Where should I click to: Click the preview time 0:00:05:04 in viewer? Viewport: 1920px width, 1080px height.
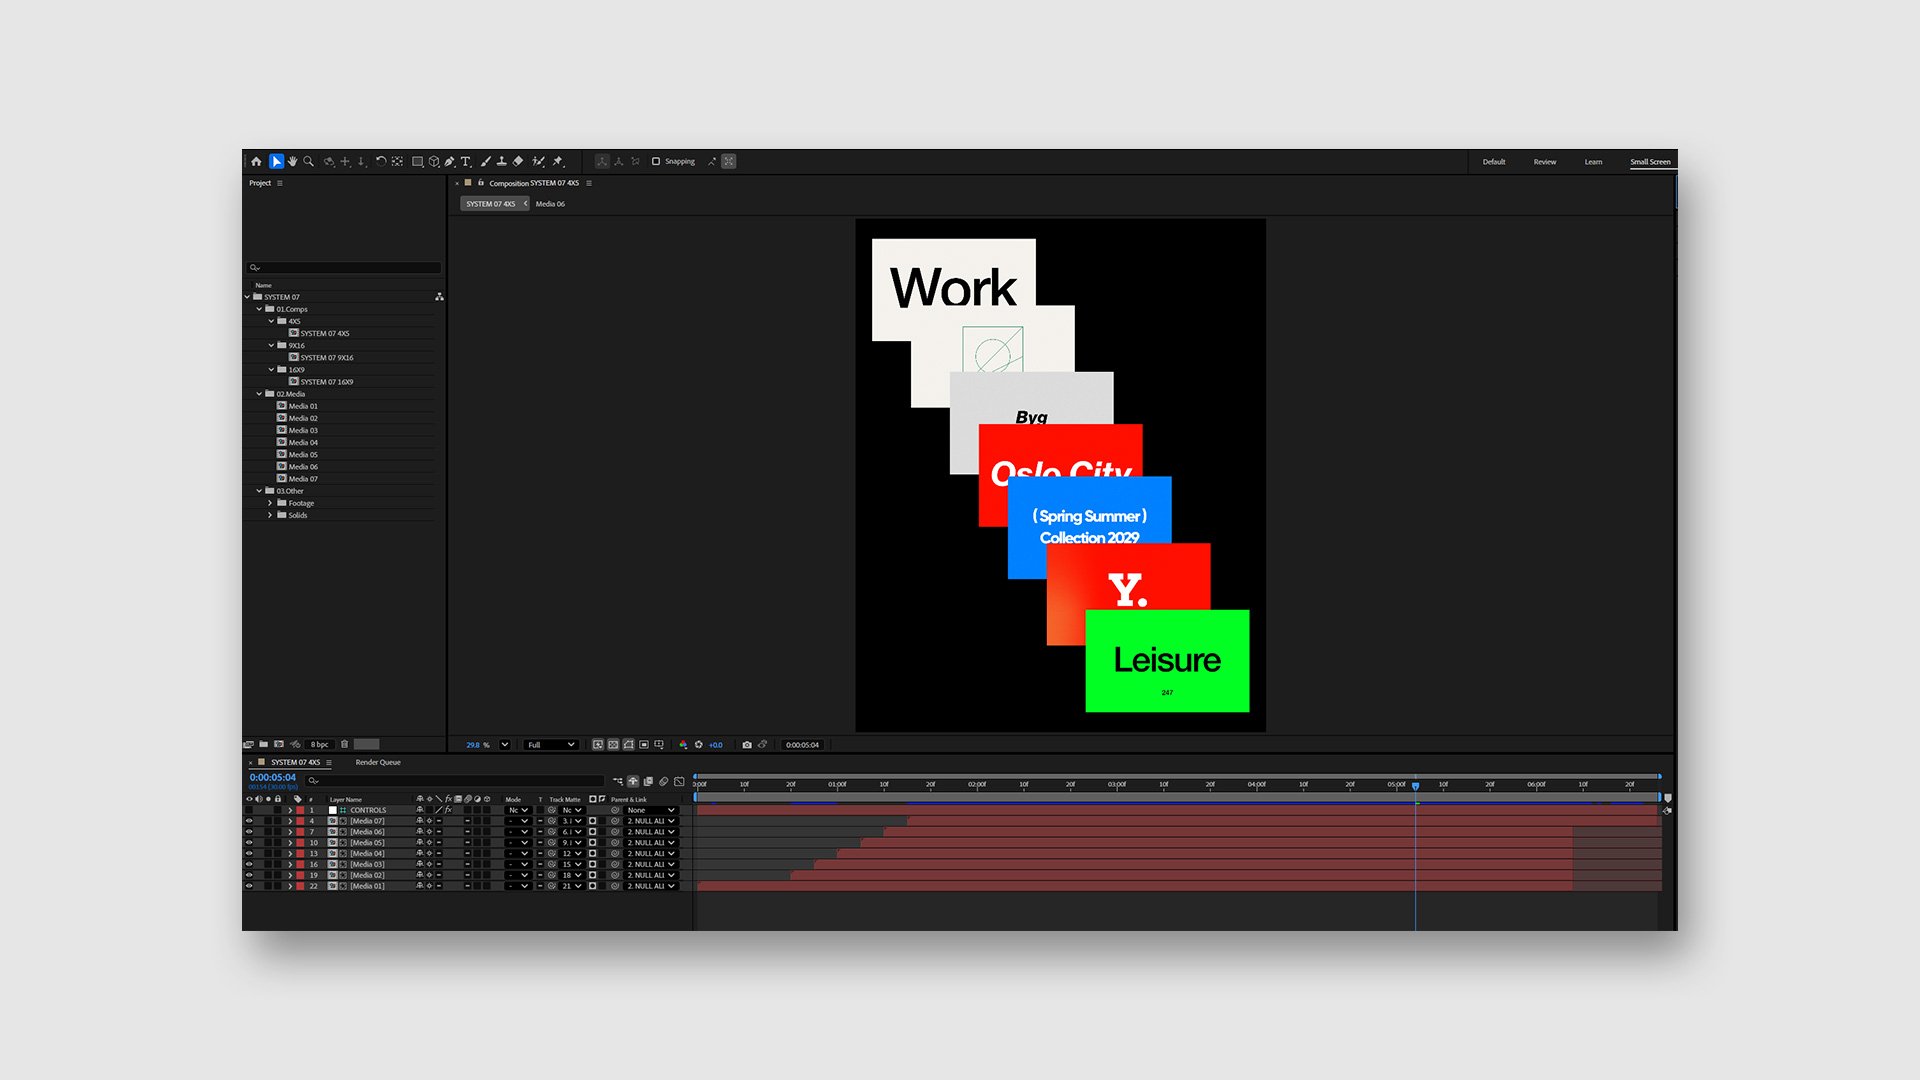(802, 744)
